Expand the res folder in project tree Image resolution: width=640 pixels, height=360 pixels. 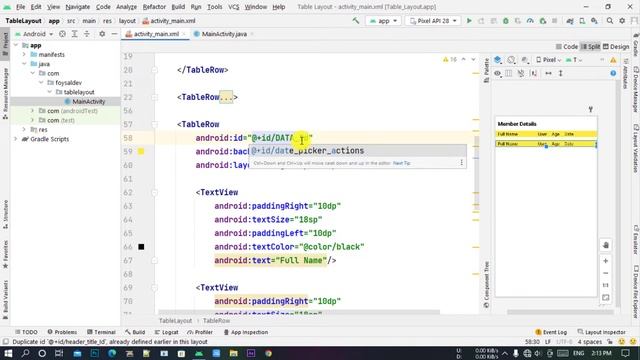click(x=24, y=130)
